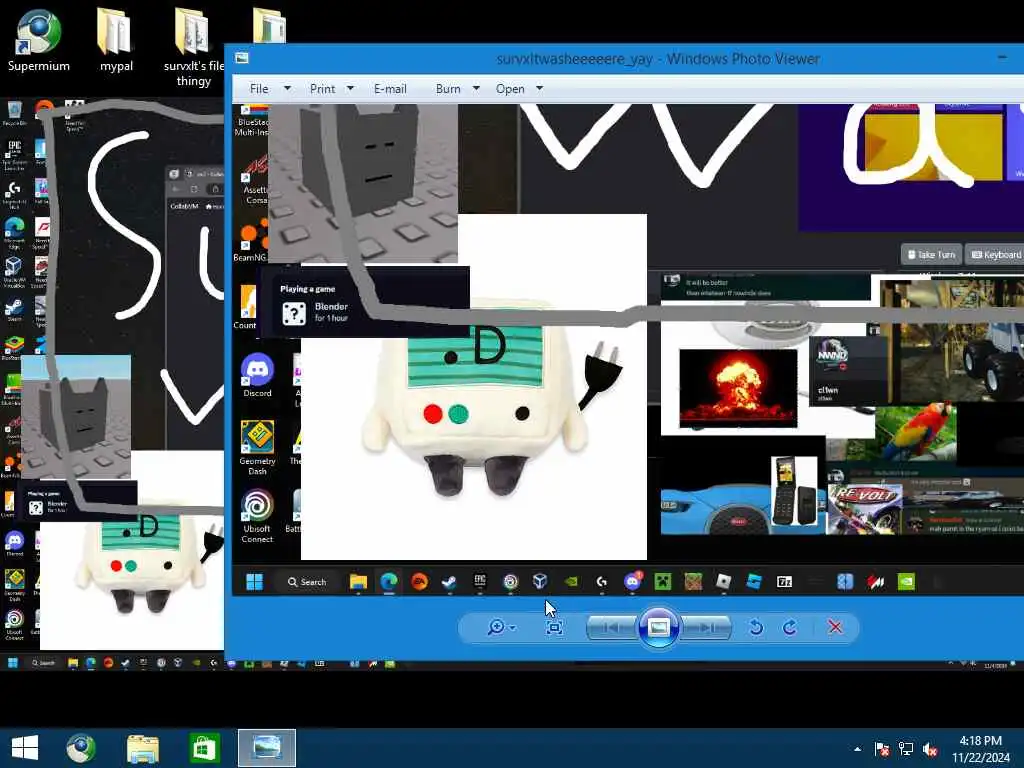This screenshot has height=768, width=1024.
Task: Open the Burn menu
Action: (448, 89)
